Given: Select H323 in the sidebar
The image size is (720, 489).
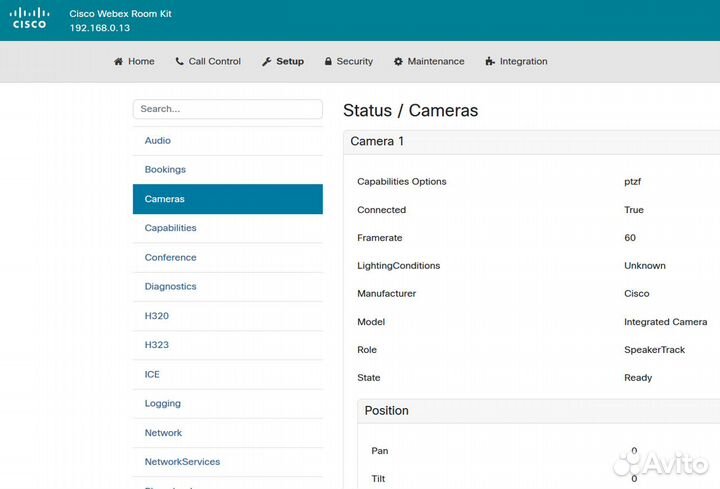Looking at the screenshot, I should (228, 345).
